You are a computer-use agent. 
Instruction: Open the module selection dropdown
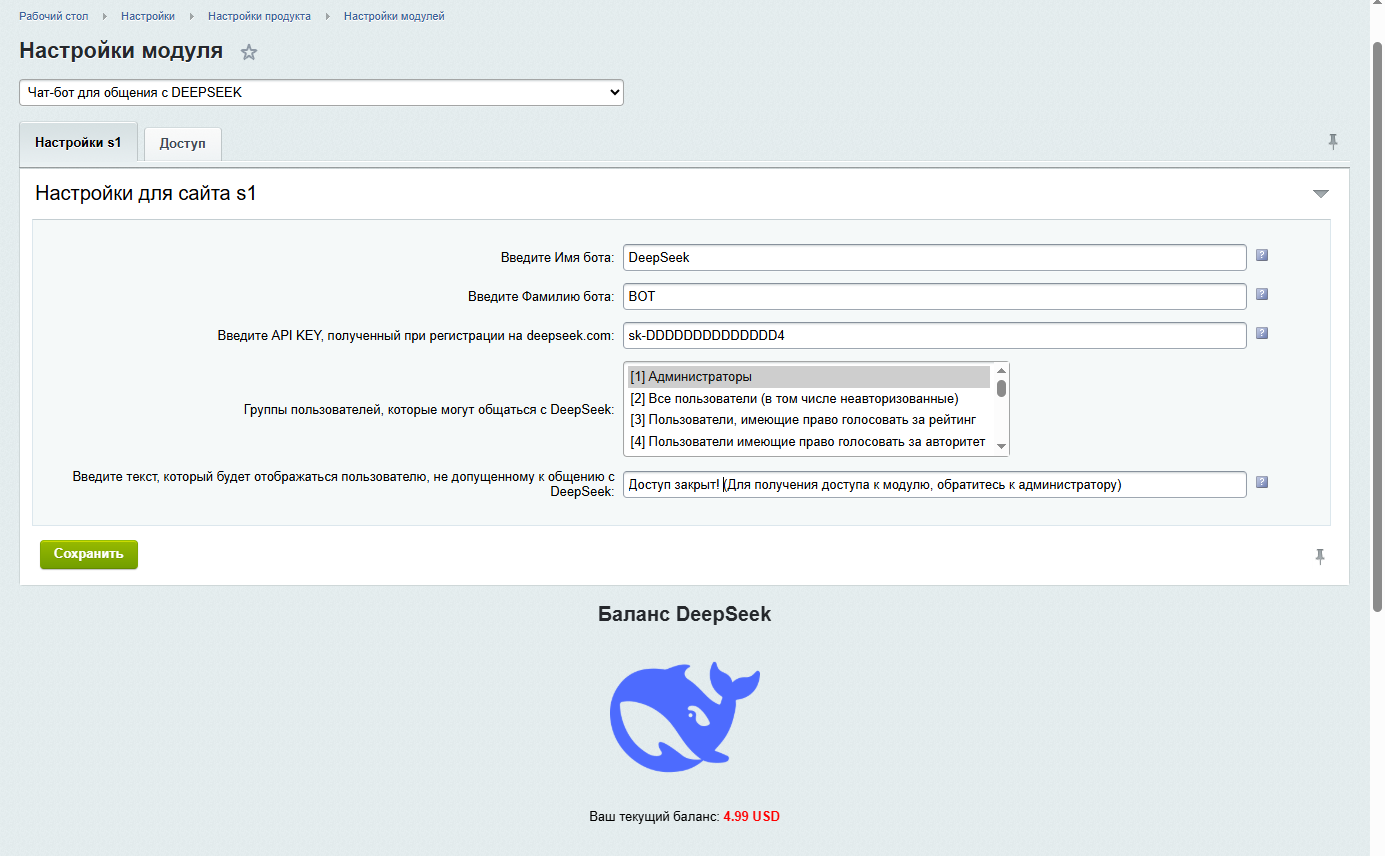(x=321, y=92)
